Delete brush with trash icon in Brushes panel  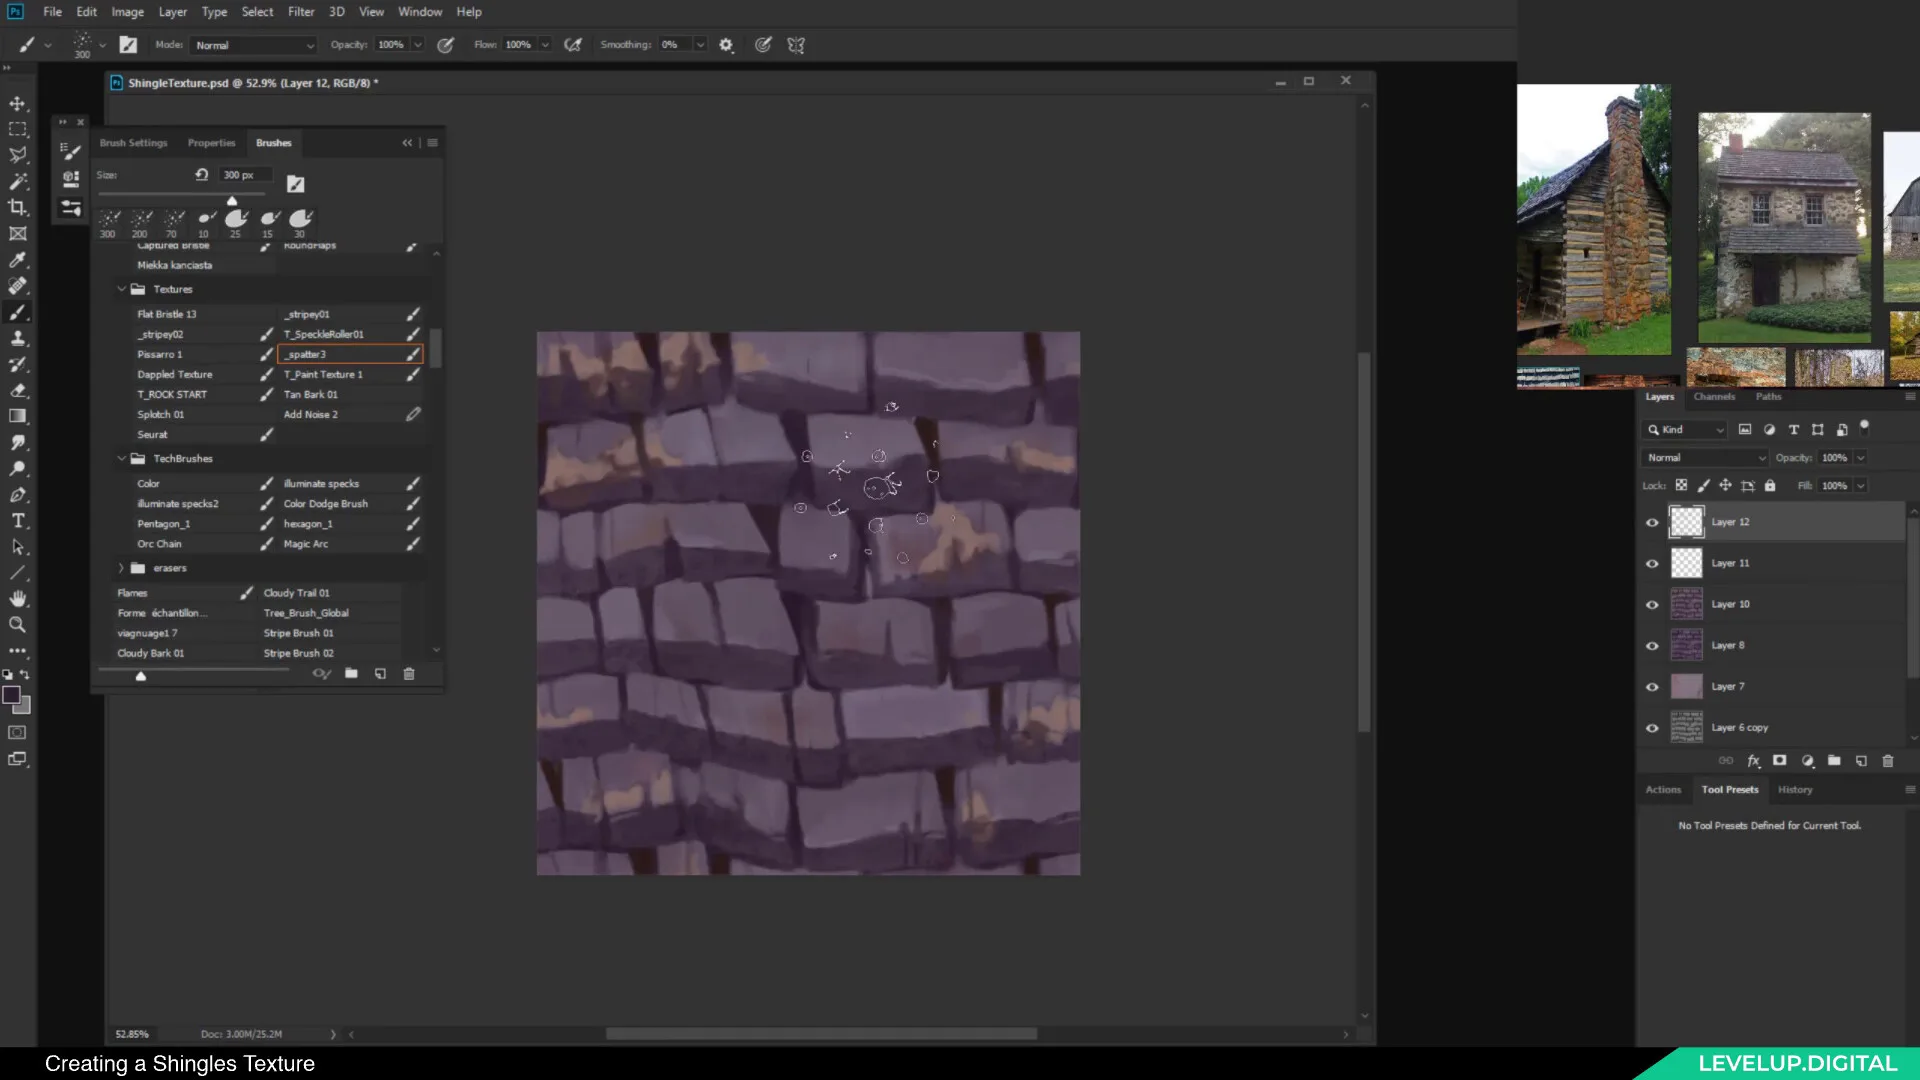[408, 674]
